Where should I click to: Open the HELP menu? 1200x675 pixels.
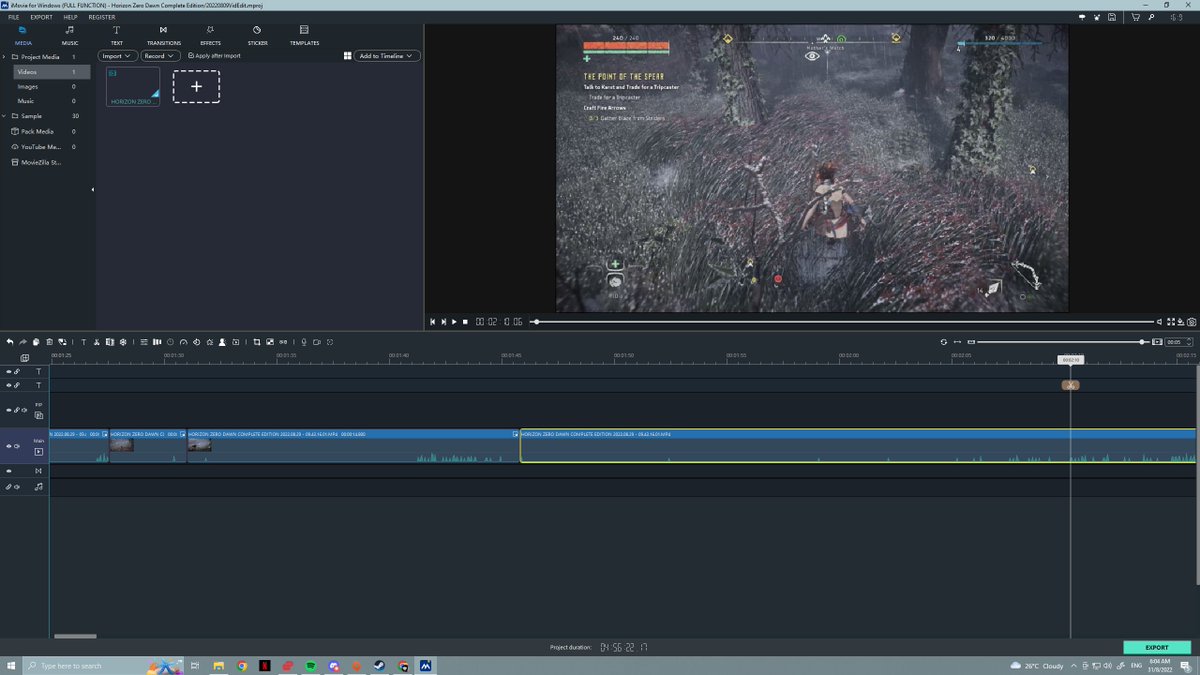point(70,17)
